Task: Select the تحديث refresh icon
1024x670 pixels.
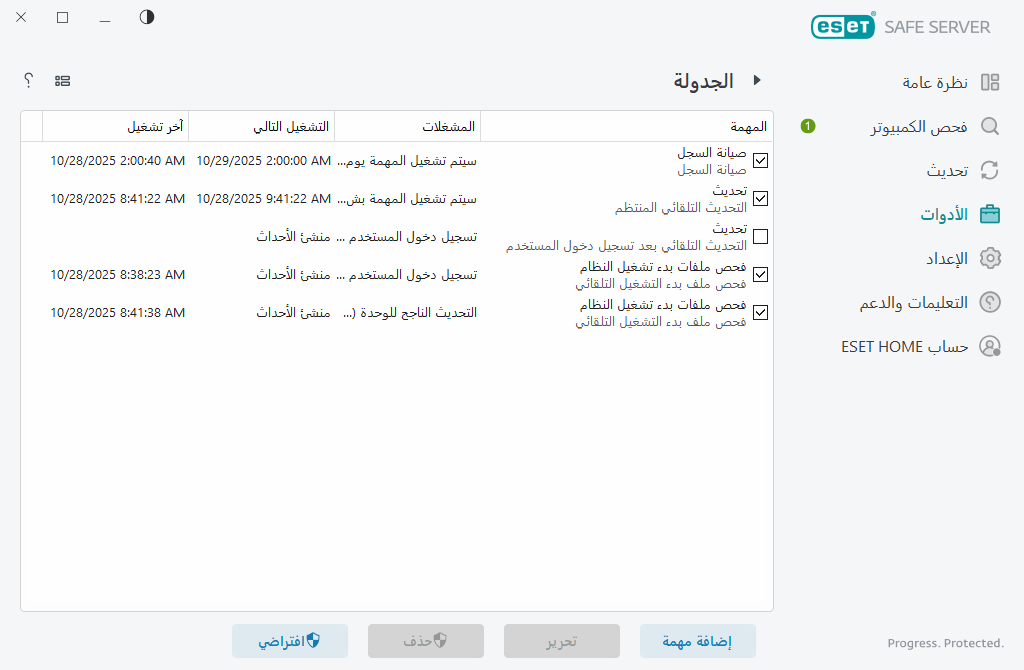Action: click(990, 170)
